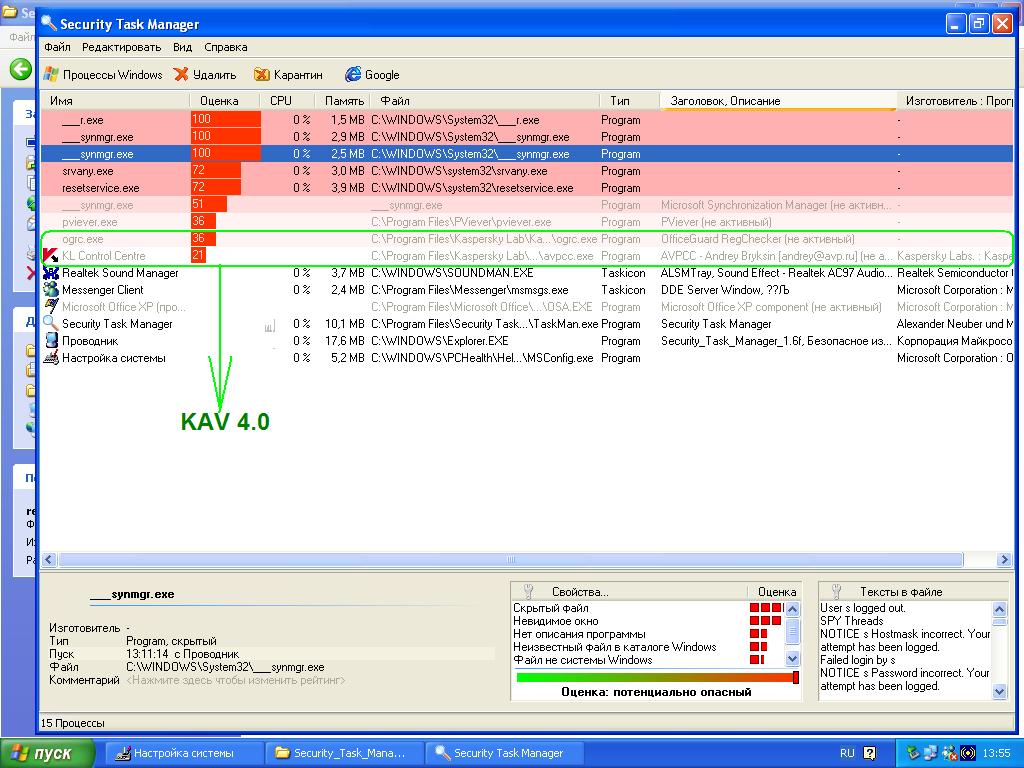
Task: Click the RU language indicator
Action: pyautogui.click(x=847, y=753)
